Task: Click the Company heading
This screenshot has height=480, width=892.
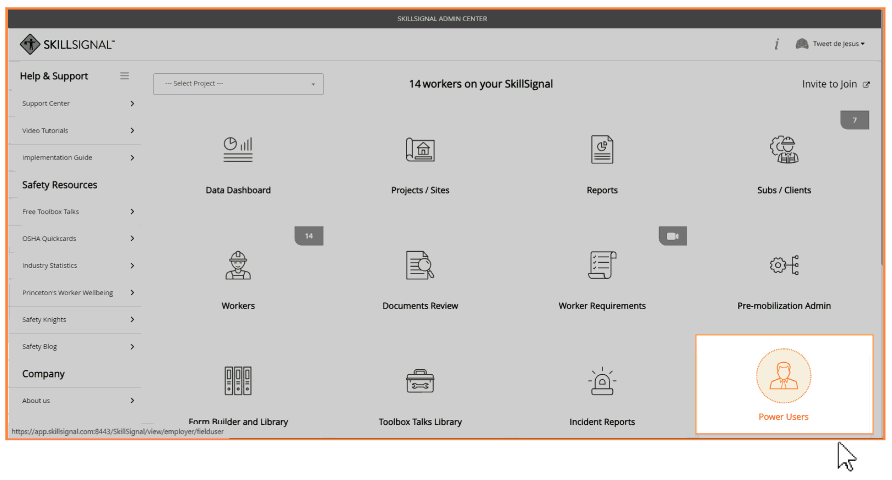Action: pos(43,374)
